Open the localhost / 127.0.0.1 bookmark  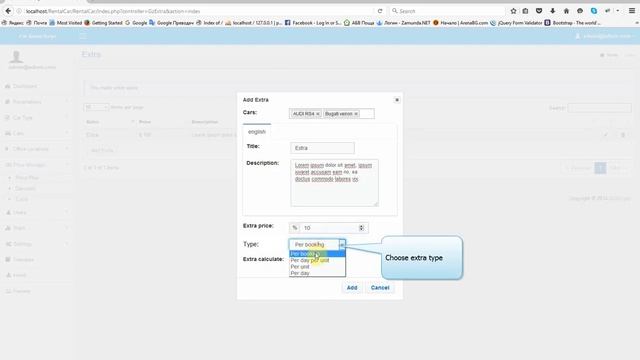[x=253, y=23]
